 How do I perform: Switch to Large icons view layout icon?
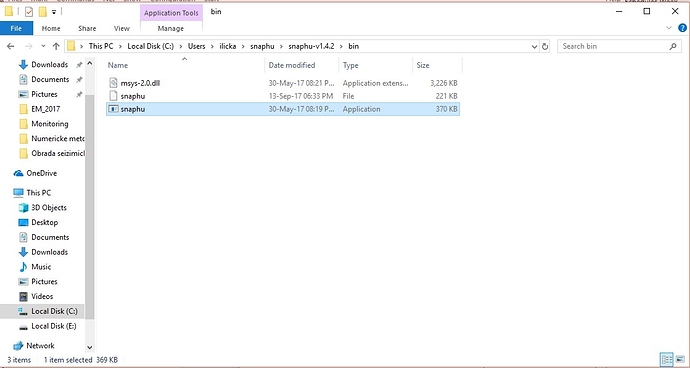pyautogui.click(x=680, y=359)
